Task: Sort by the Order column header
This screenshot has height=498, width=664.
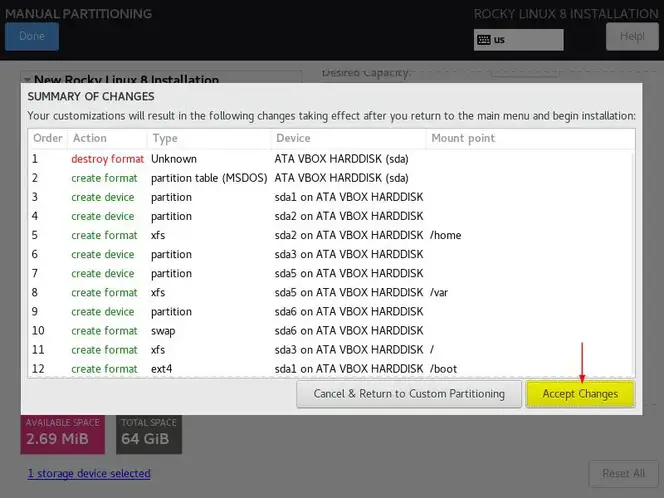Action: click(x=47, y=138)
